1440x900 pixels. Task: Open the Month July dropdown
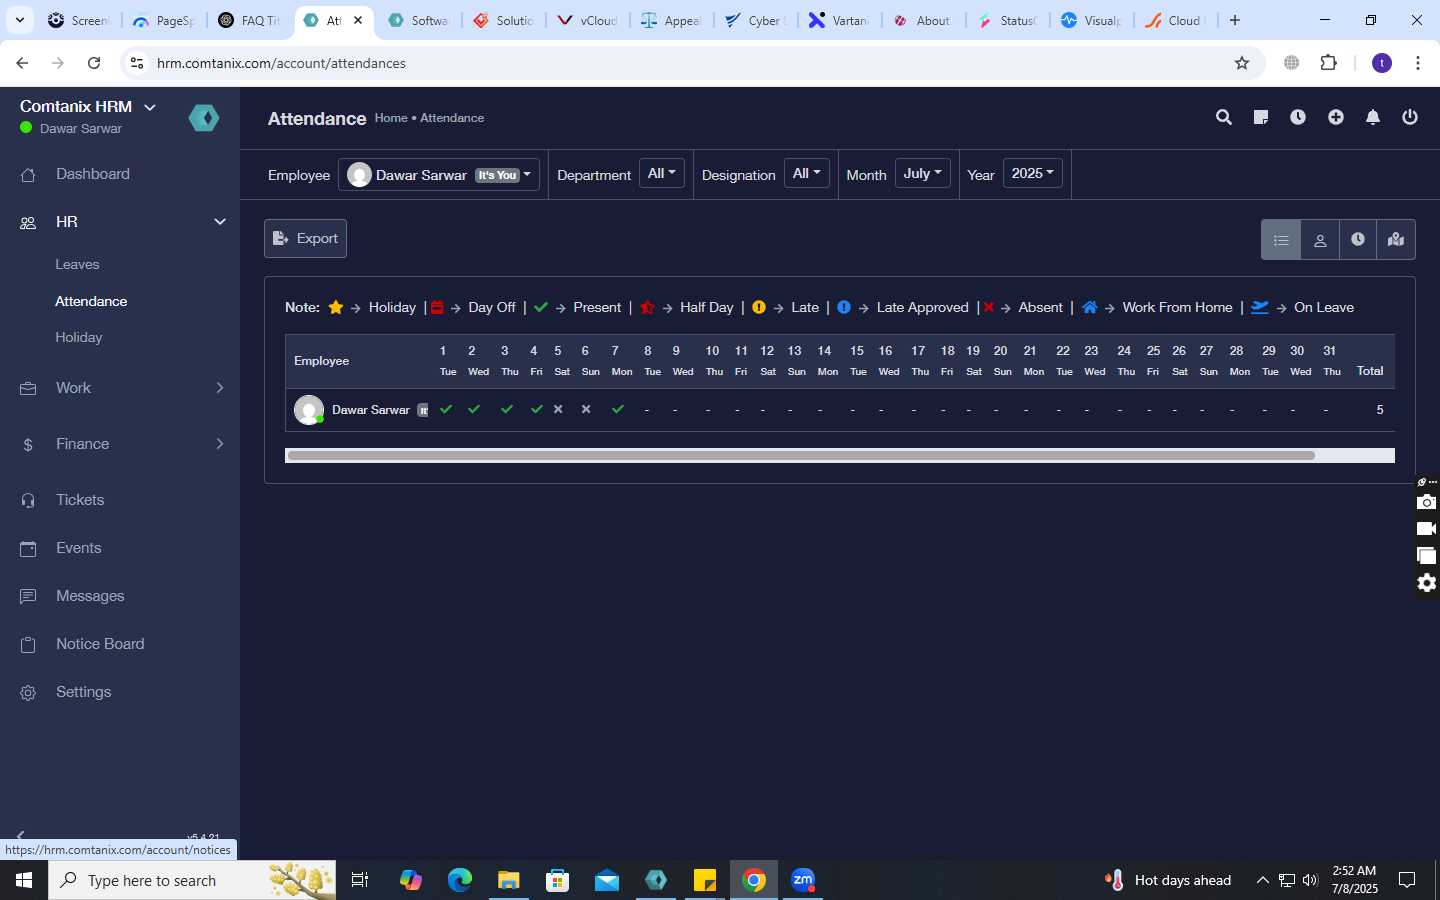[922, 174]
